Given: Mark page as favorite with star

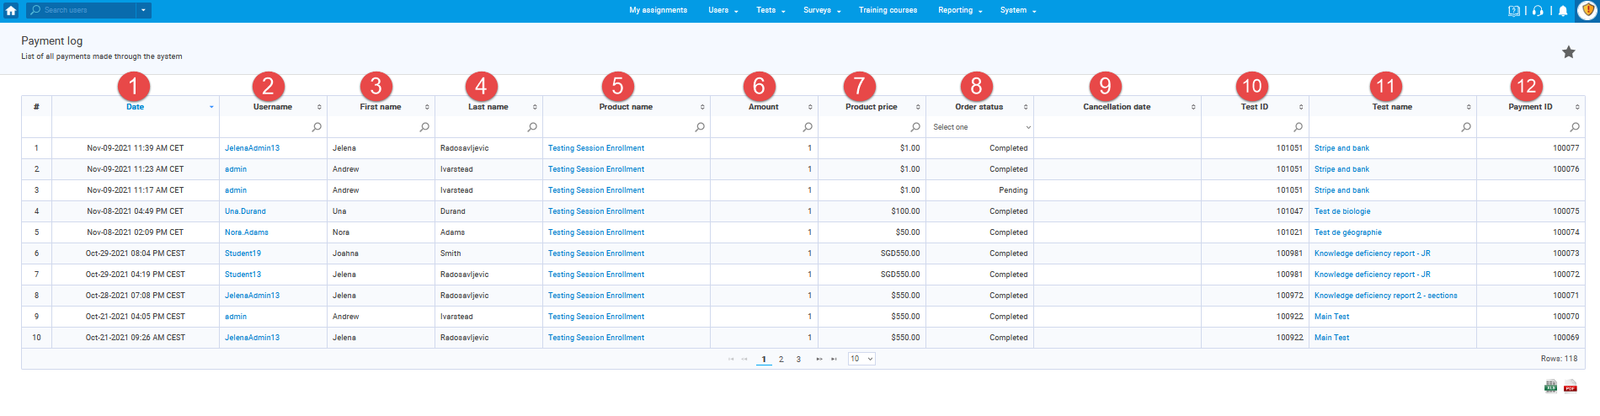Looking at the screenshot, I should 1568,52.
